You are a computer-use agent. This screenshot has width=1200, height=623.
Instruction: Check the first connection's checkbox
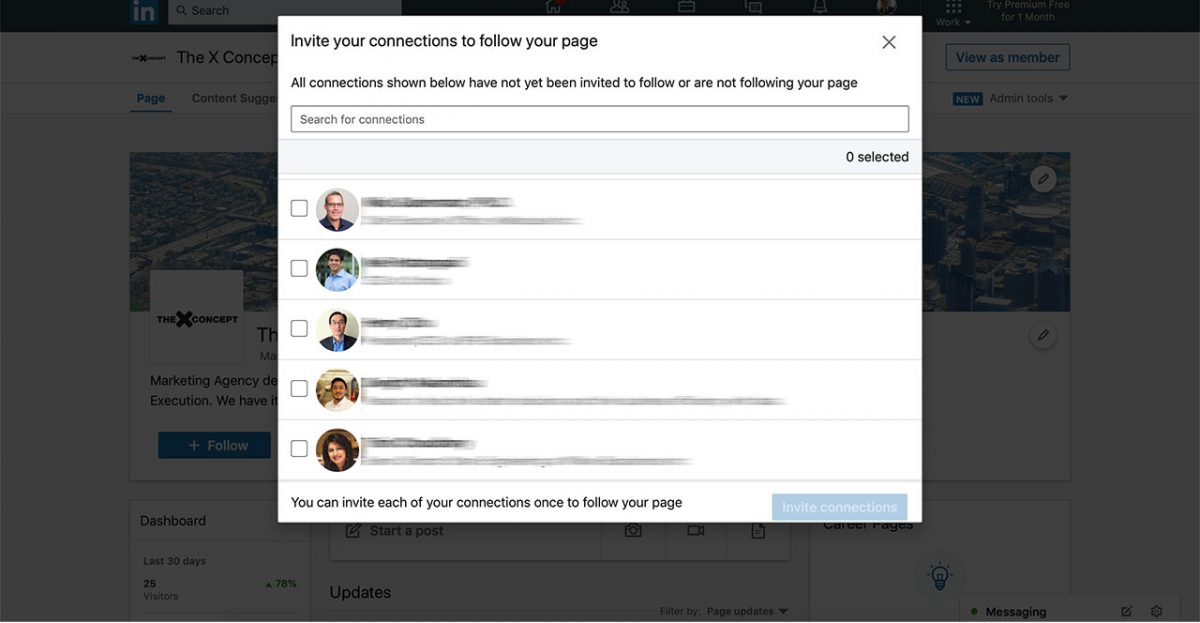pyautogui.click(x=299, y=208)
